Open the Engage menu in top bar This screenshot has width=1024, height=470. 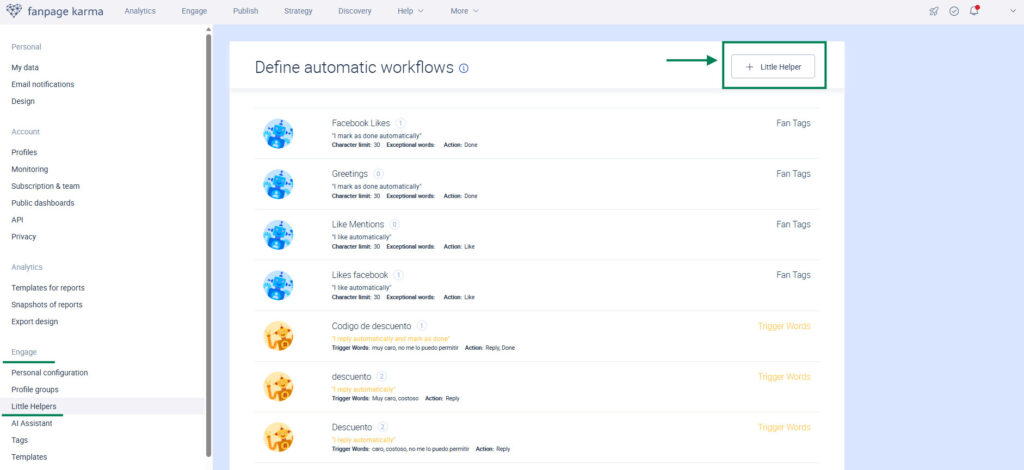(195, 11)
